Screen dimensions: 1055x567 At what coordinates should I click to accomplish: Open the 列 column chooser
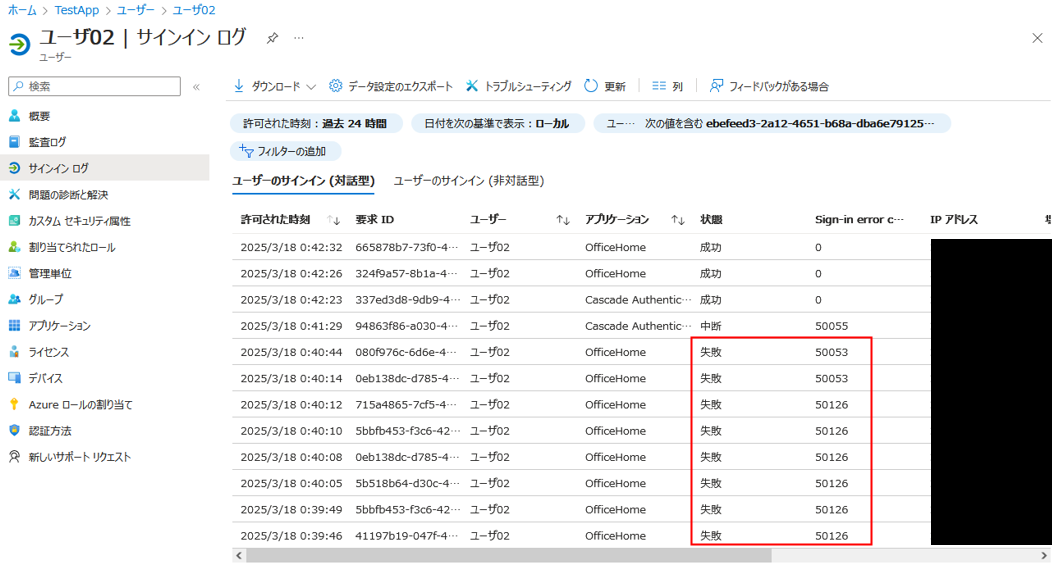667,86
